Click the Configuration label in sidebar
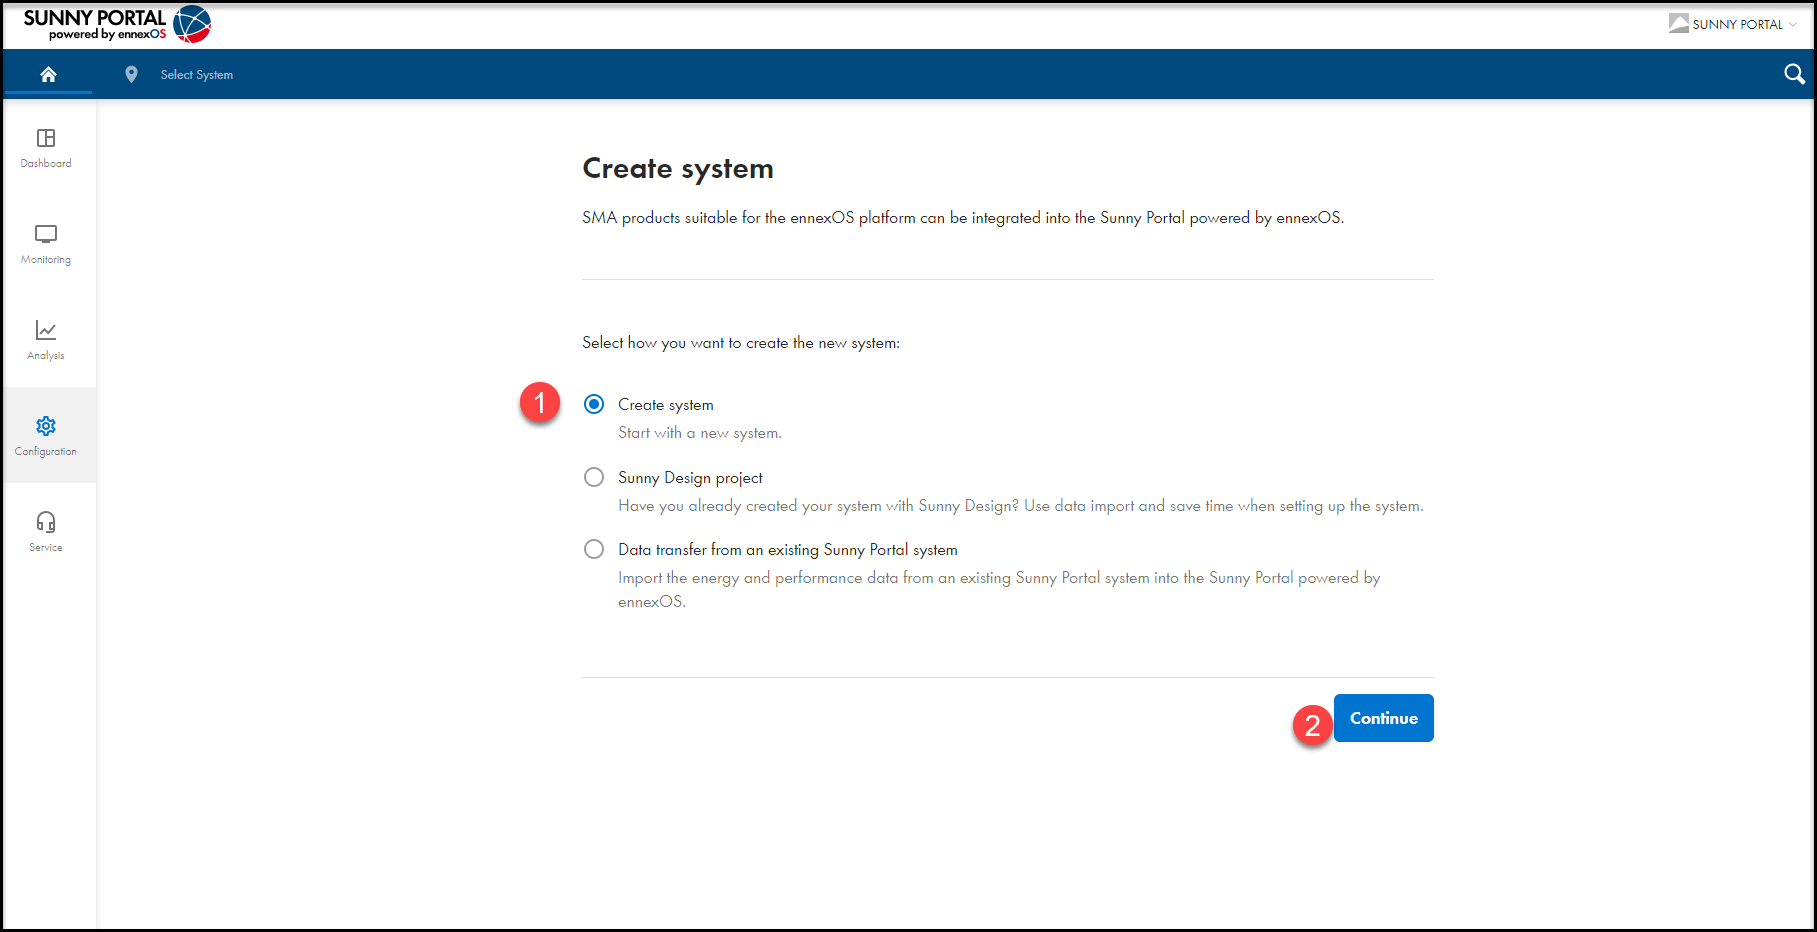The height and width of the screenshot is (932, 1817). point(46,452)
